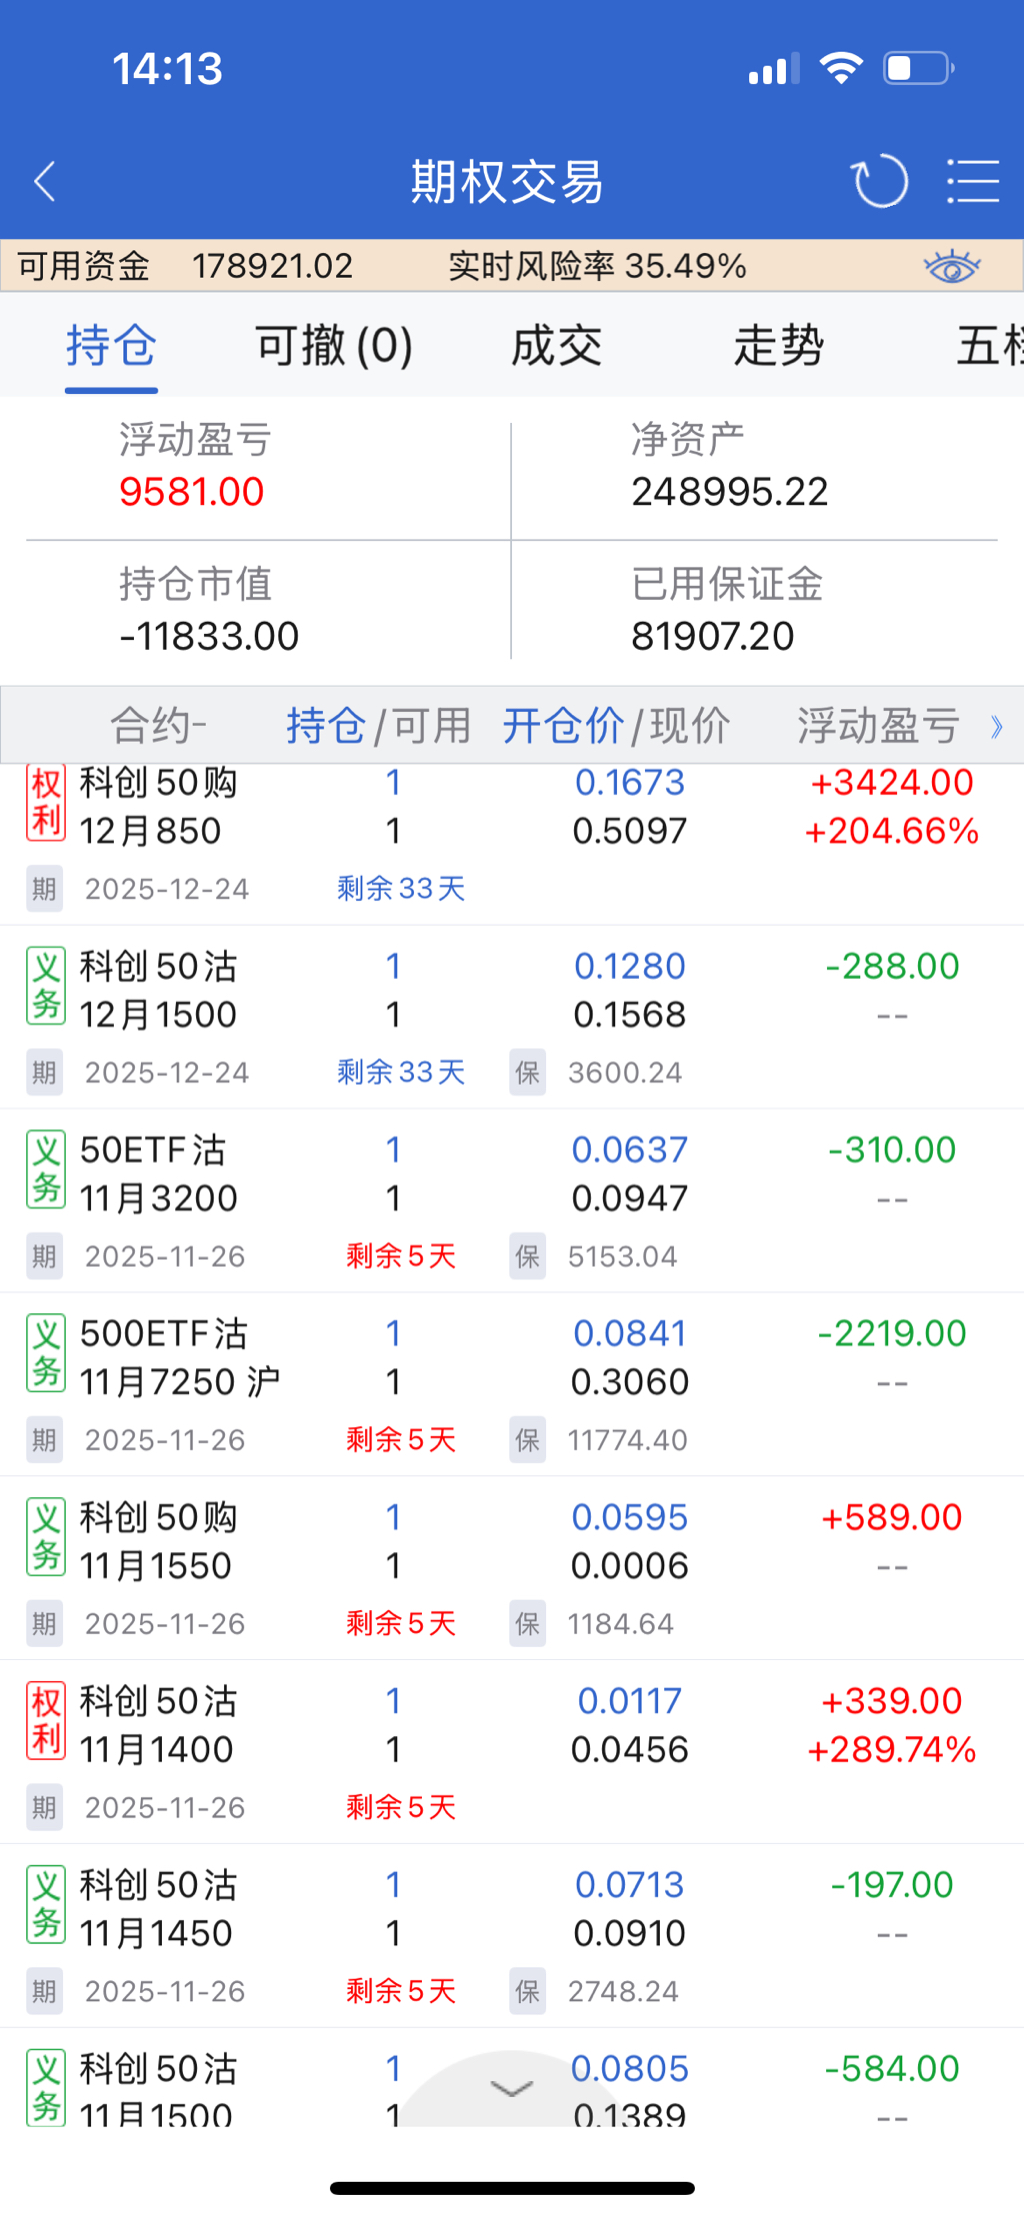Sort by 持仓 column header
The height and width of the screenshot is (2217, 1024).
[x=325, y=726]
